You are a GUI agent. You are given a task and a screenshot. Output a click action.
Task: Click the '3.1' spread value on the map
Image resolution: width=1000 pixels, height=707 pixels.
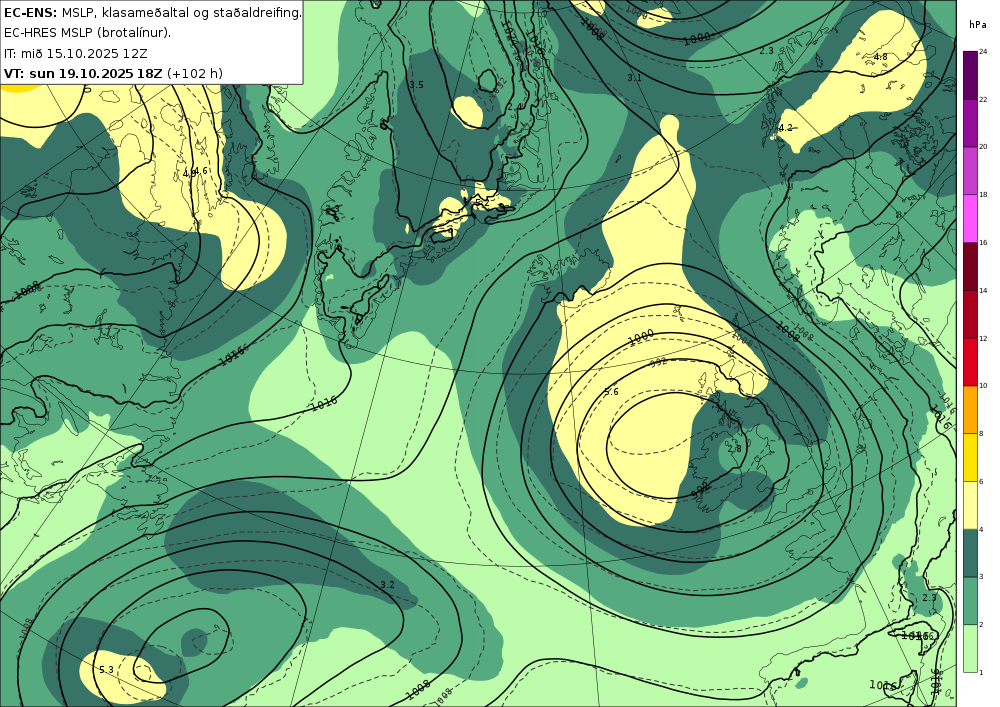tap(634, 77)
